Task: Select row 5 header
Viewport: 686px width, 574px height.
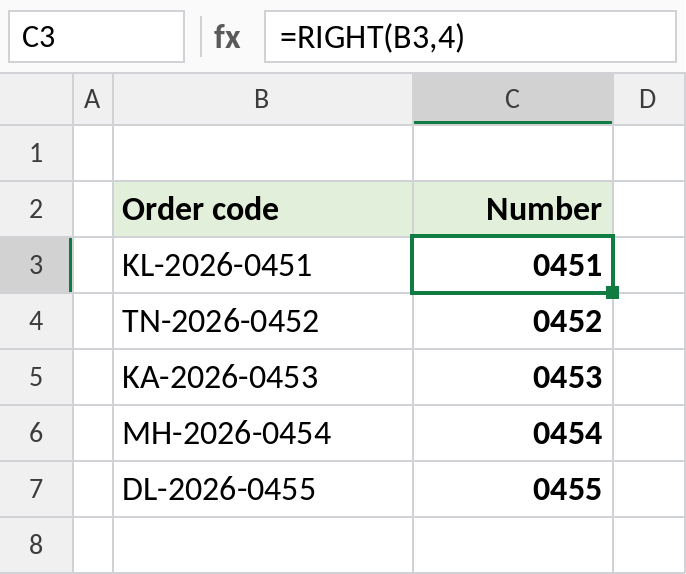Action: 36,377
